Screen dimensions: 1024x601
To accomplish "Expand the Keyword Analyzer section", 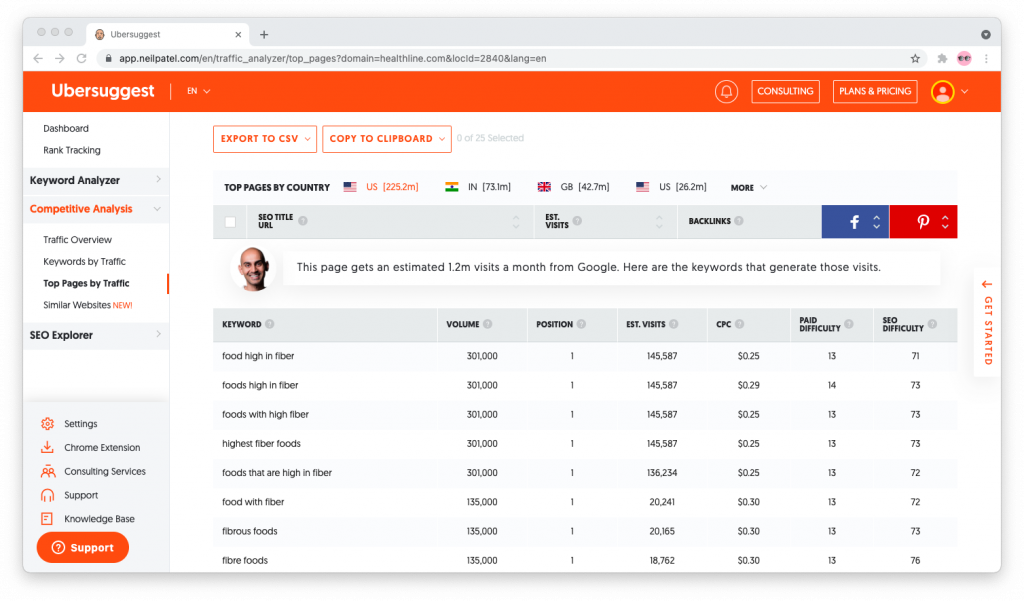I will [95, 180].
